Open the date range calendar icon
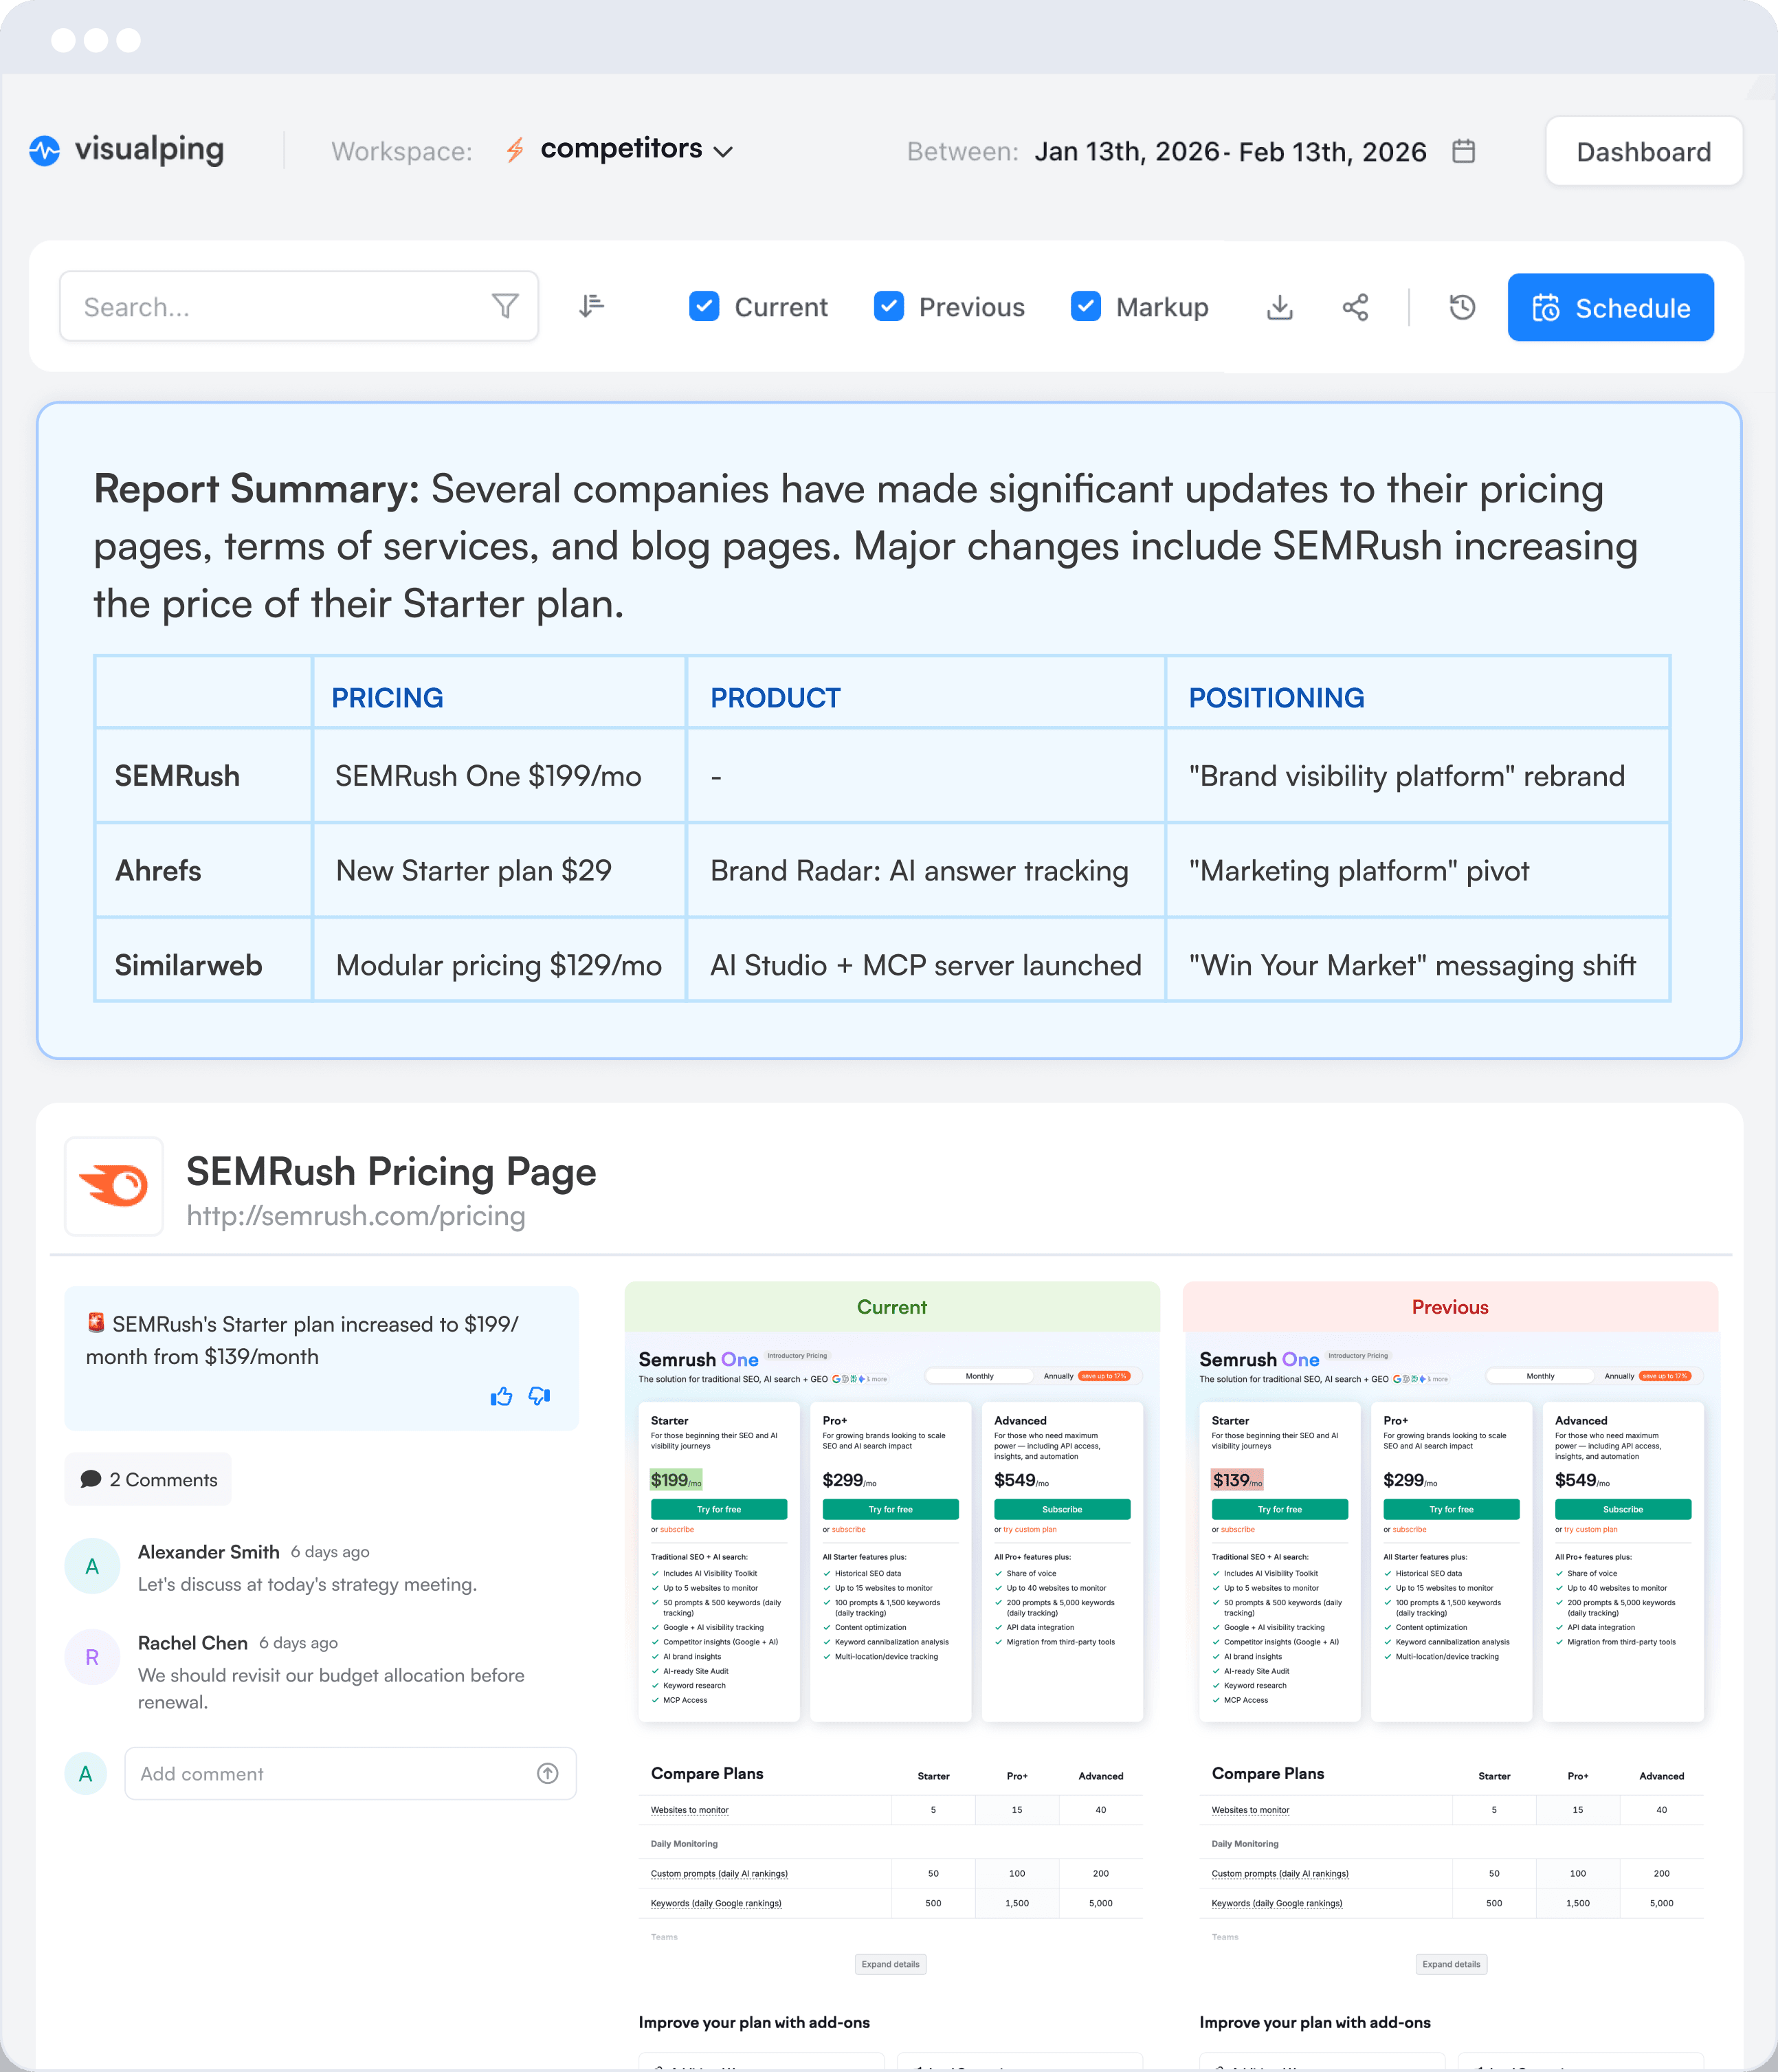This screenshot has height=2072, width=1778. pos(1463,151)
